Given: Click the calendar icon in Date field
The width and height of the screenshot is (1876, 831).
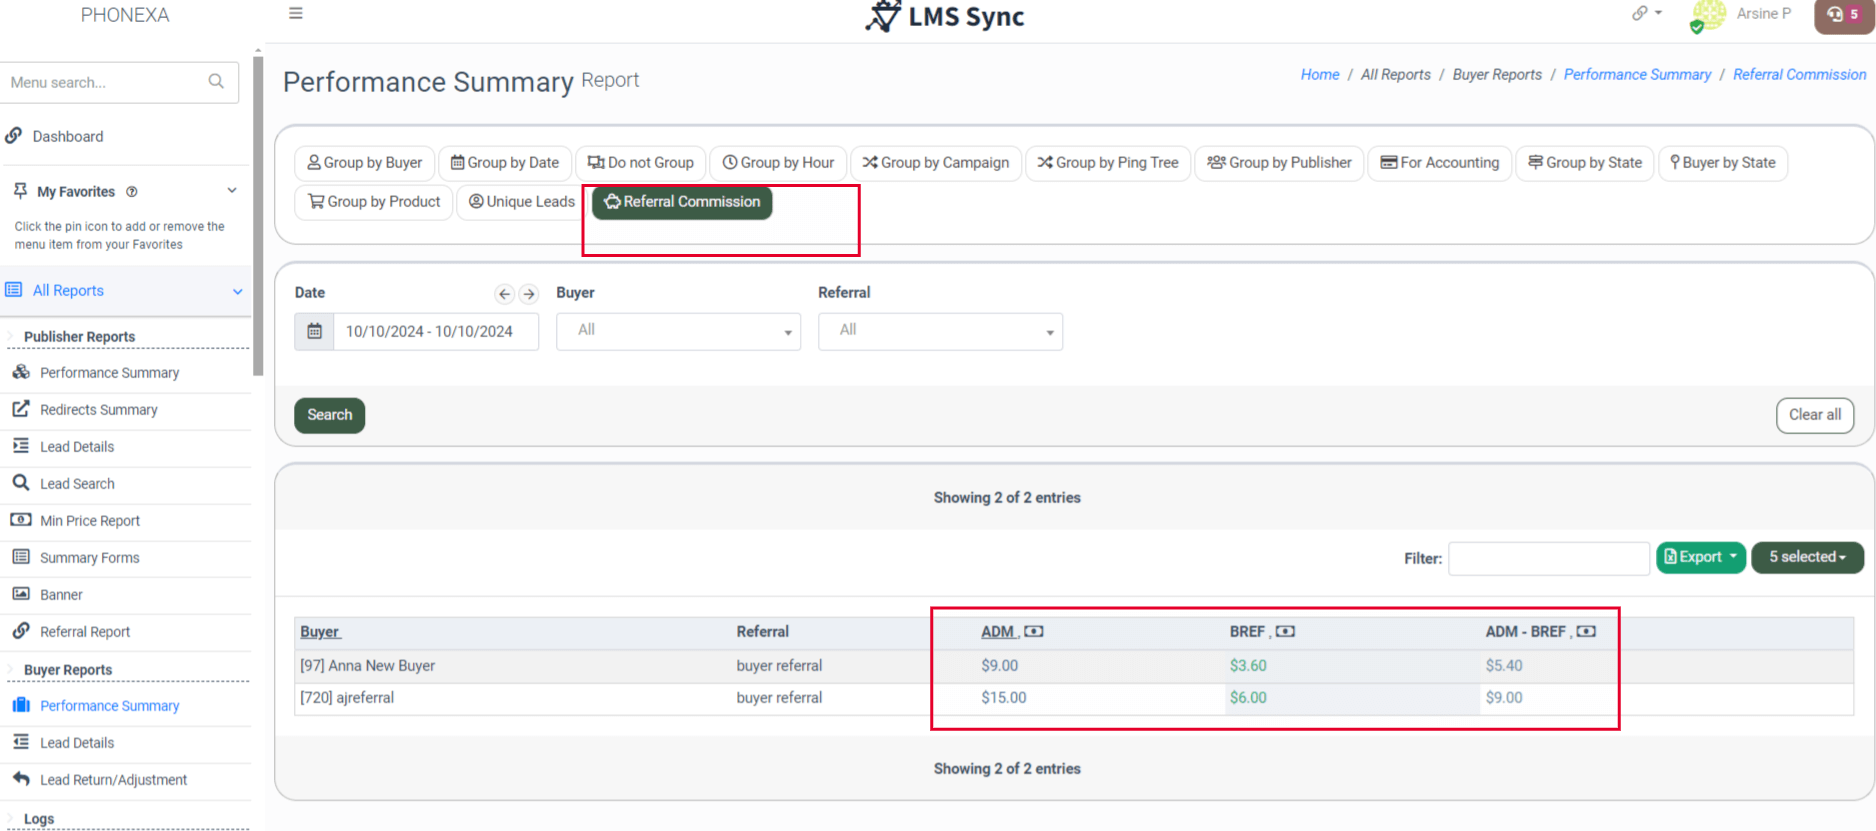Looking at the screenshot, I should pyautogui.click(x=314, y=331).
